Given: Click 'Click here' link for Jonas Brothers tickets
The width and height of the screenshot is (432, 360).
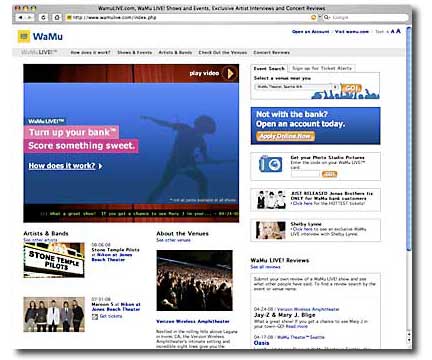Looking at the screenshot, I should pos(302,203).
